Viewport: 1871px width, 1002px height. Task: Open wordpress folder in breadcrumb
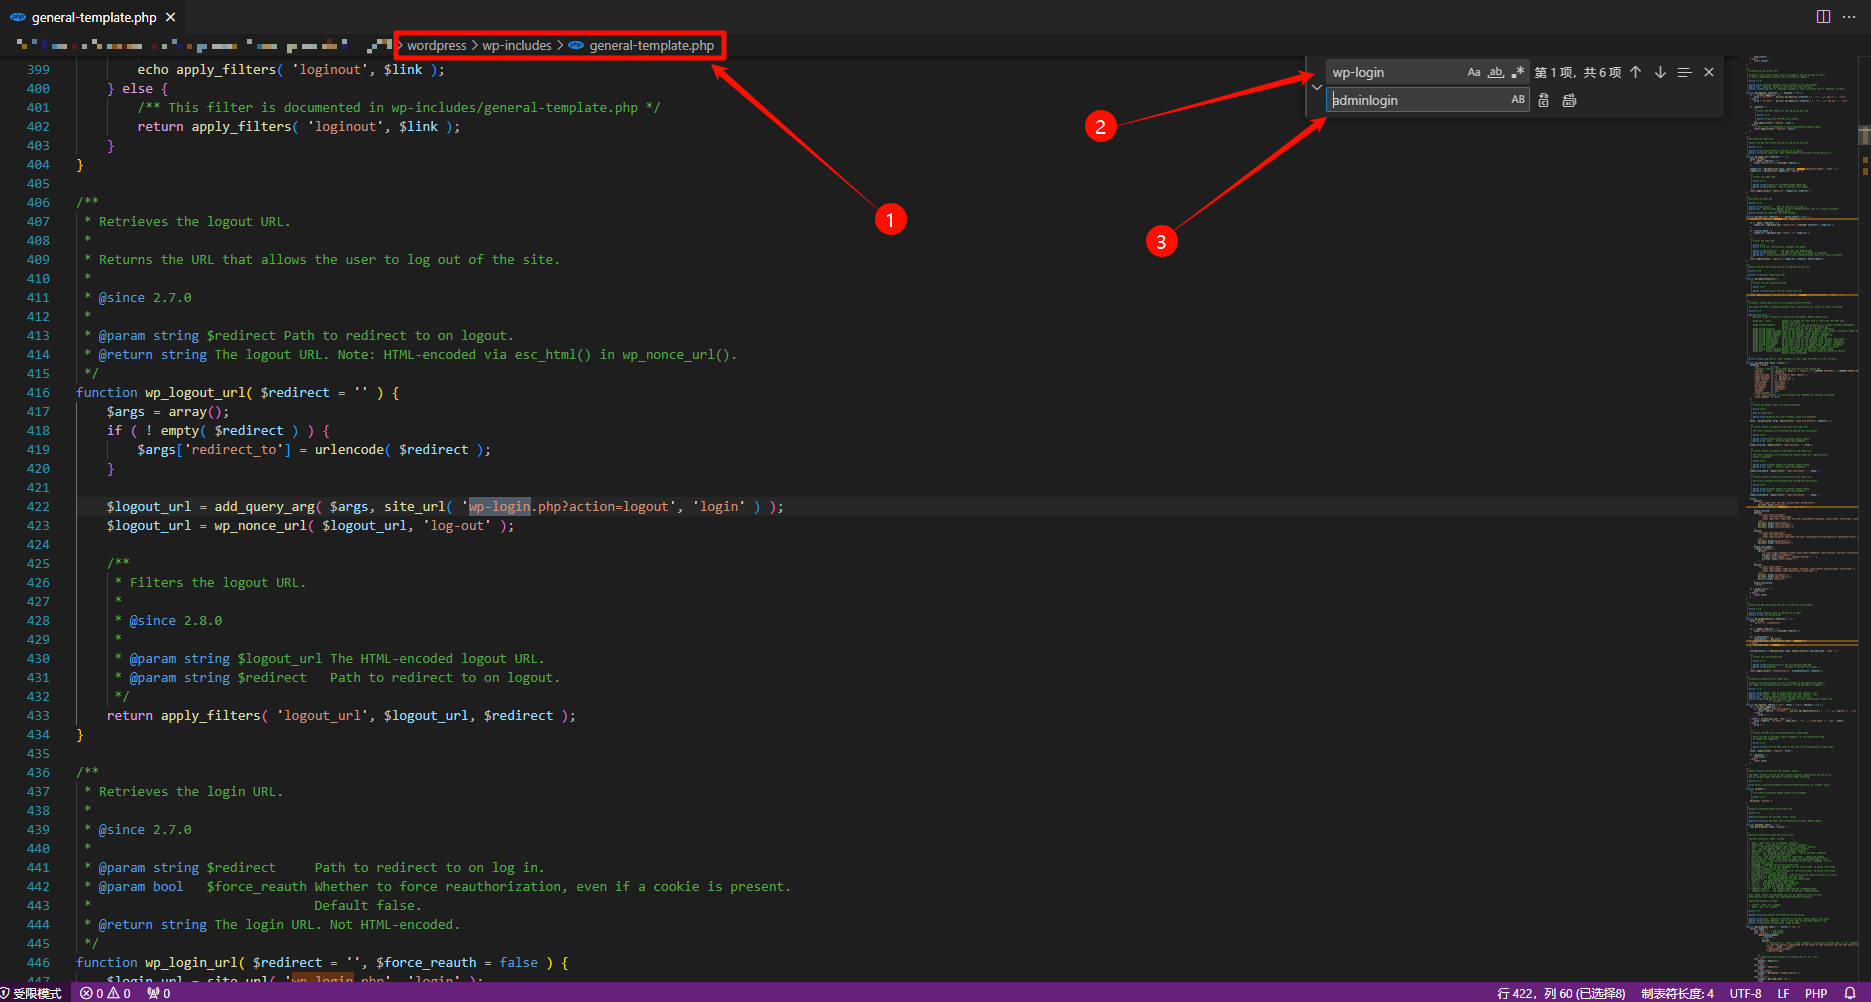pos(436,45)
